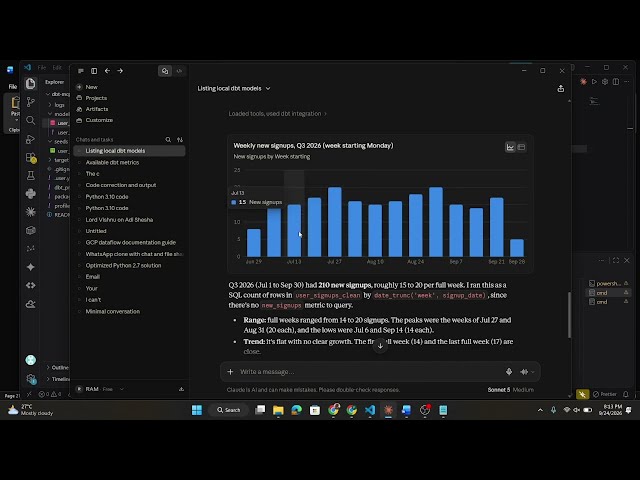The height and width of the screenshot is (480, 640).
Task: Open the Claude starburst icon in VS Code activity bar
Action: pyautogui.click(x=31, y=212)
